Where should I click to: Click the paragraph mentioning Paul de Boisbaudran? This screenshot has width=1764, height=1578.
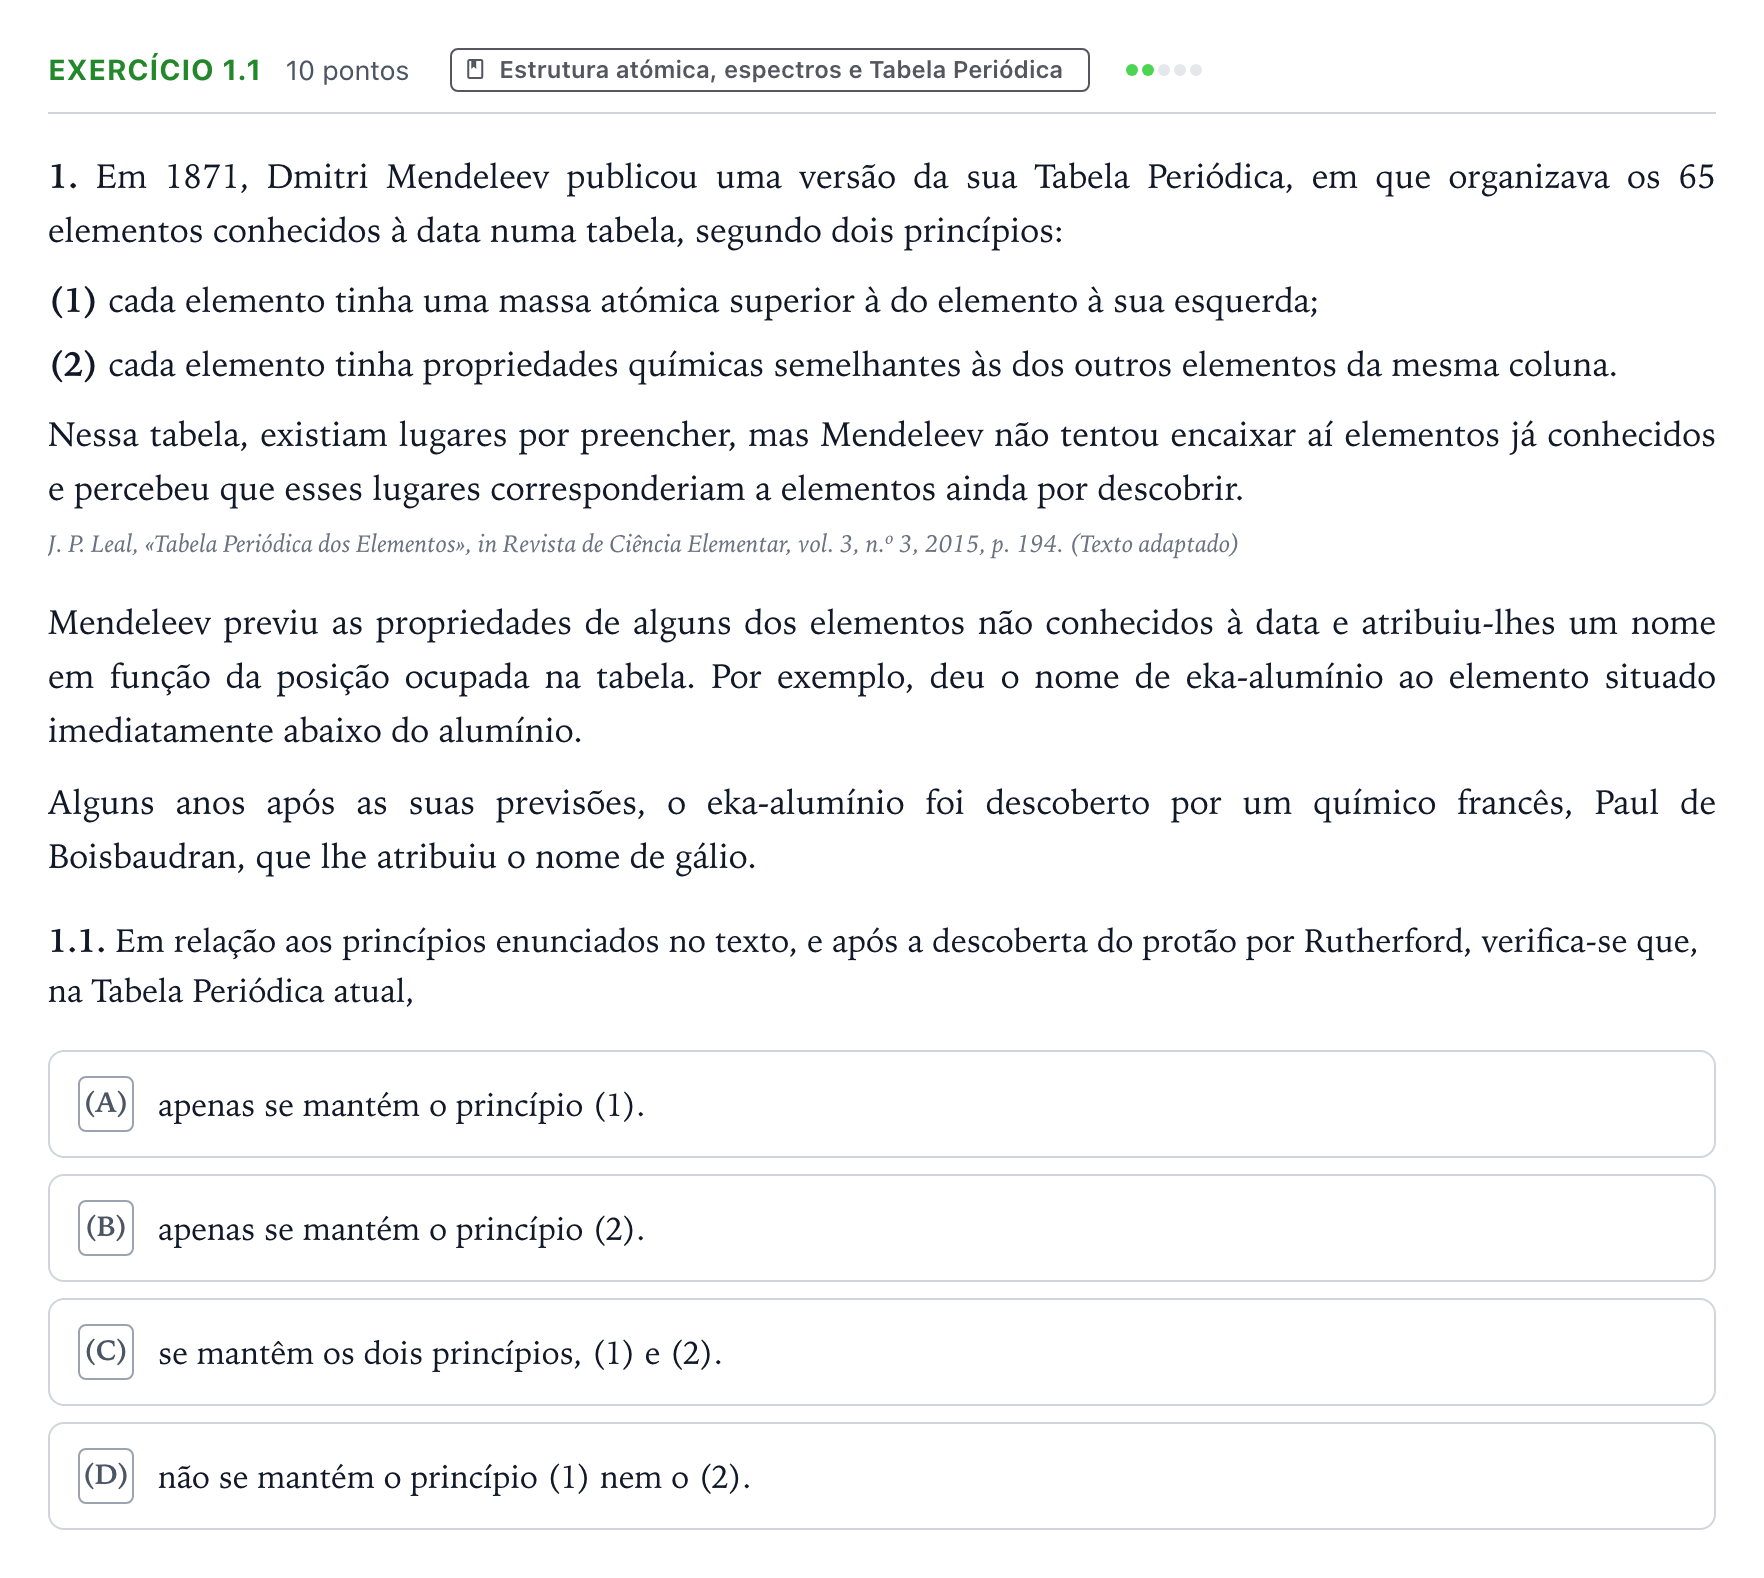[x=881, y=830]
